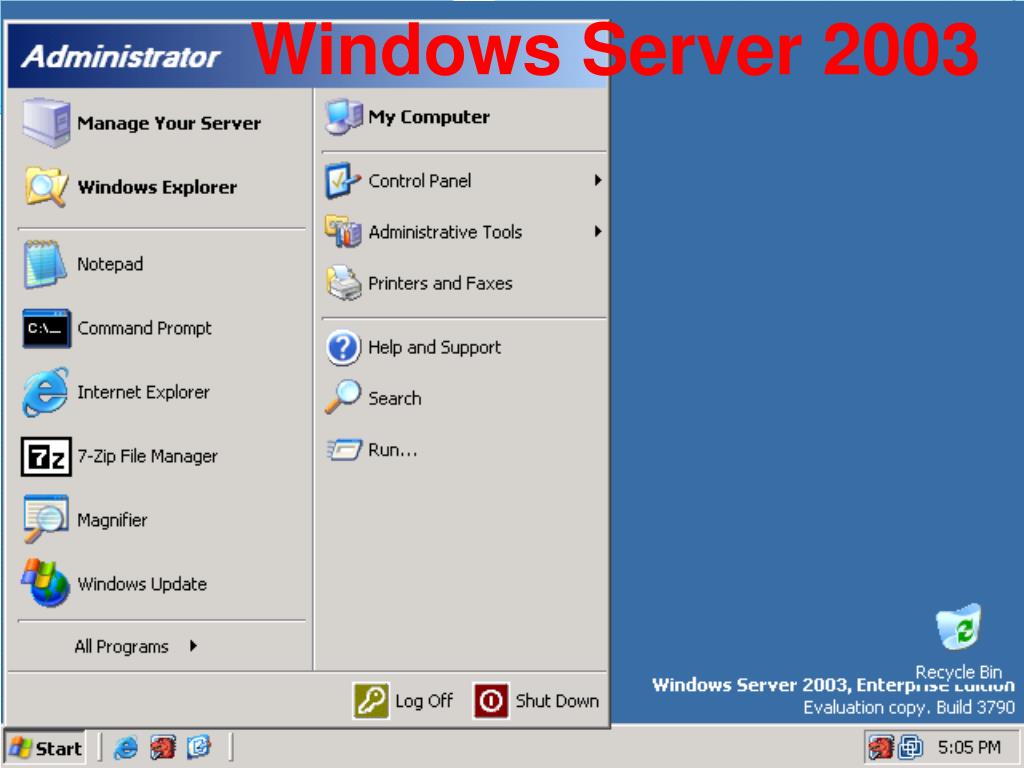Image resolution: width=1024 pixels, height=768 pixels.
Task: Open the Windows Update globe icon
Action: [x=46, y=583]
